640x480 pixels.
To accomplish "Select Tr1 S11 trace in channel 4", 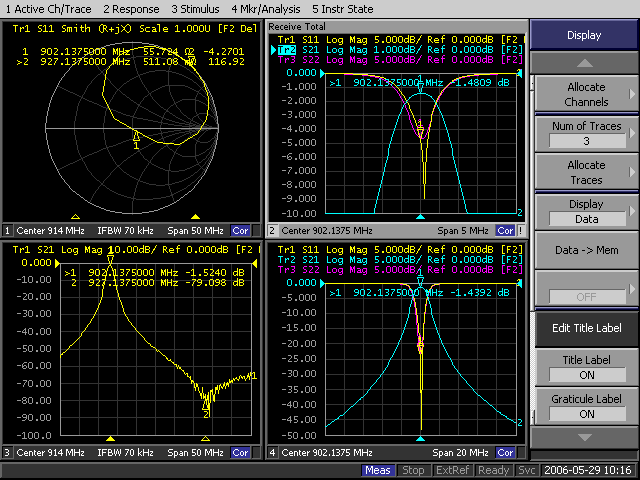I will [x=399, y=249].
